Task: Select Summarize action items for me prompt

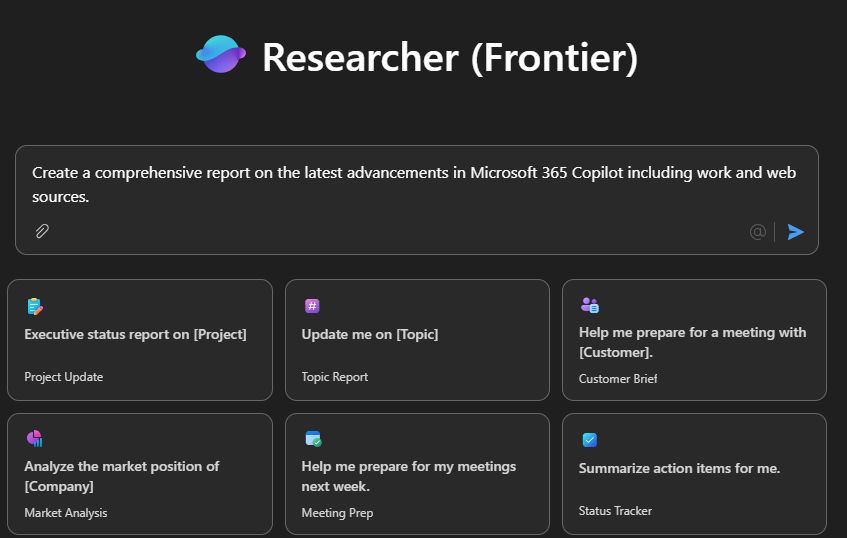Action: click(x=694, y=474)
